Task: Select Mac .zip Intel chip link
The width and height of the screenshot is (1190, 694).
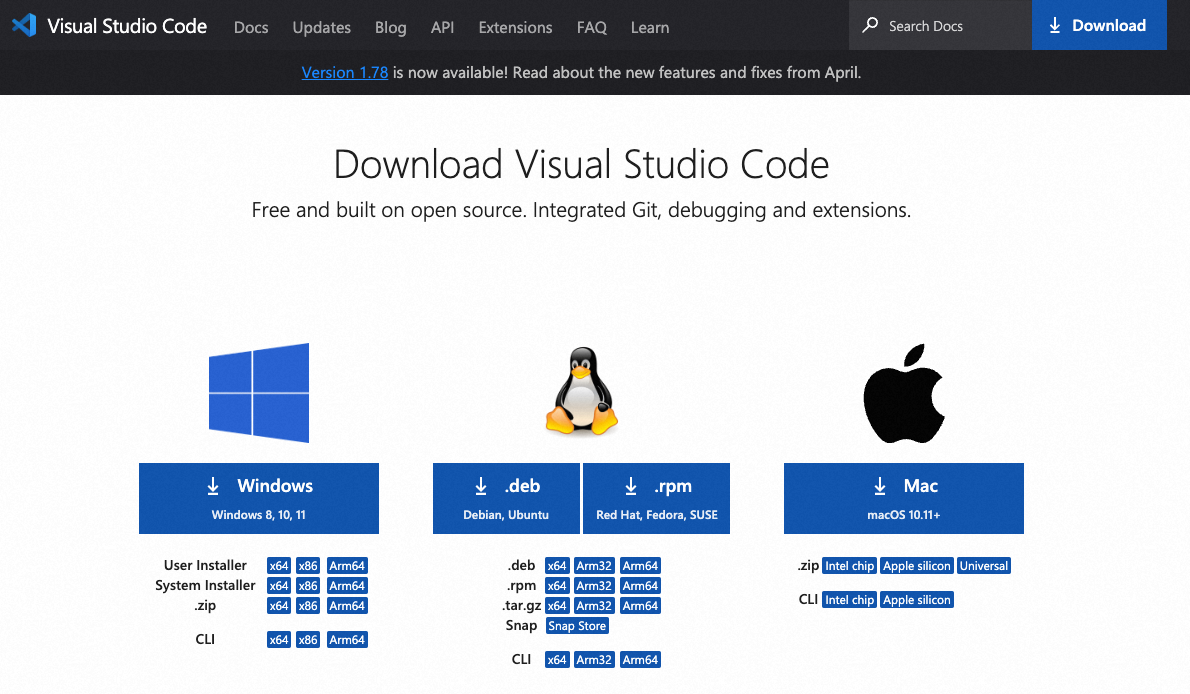Action: 849,566
